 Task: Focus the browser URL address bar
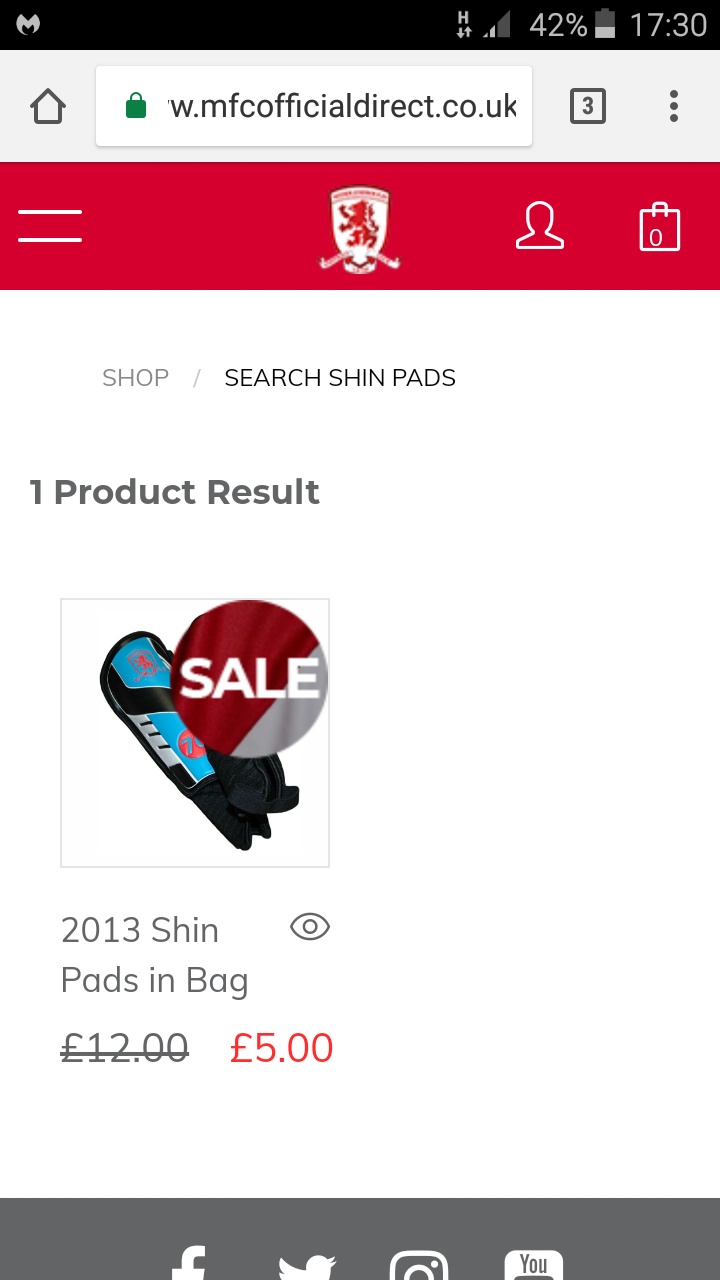[314, 106]
